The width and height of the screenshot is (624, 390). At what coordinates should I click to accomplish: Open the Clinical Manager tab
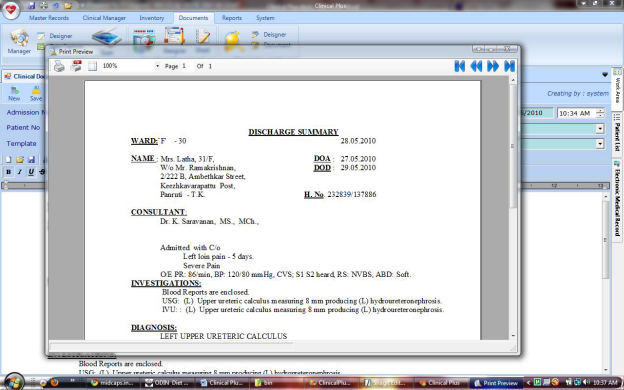(x=104, y=18)
